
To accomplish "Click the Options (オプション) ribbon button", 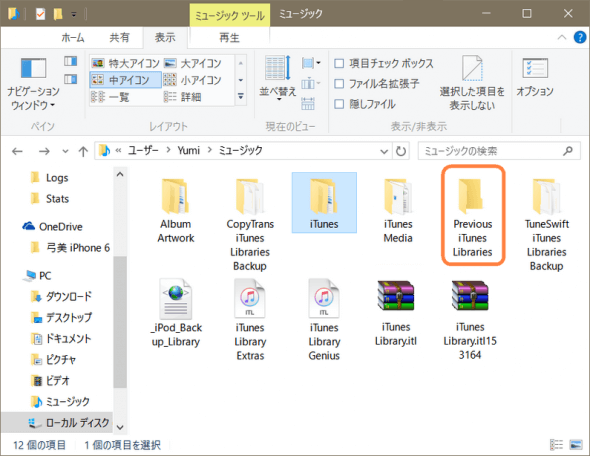I will pos(535,78).
